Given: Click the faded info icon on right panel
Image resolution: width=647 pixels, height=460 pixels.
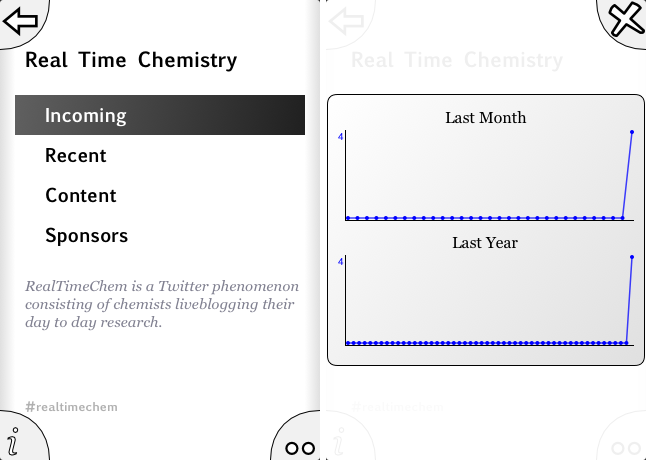Looking at the screenshot, I should pyautogui.click(x=339, y=441).
